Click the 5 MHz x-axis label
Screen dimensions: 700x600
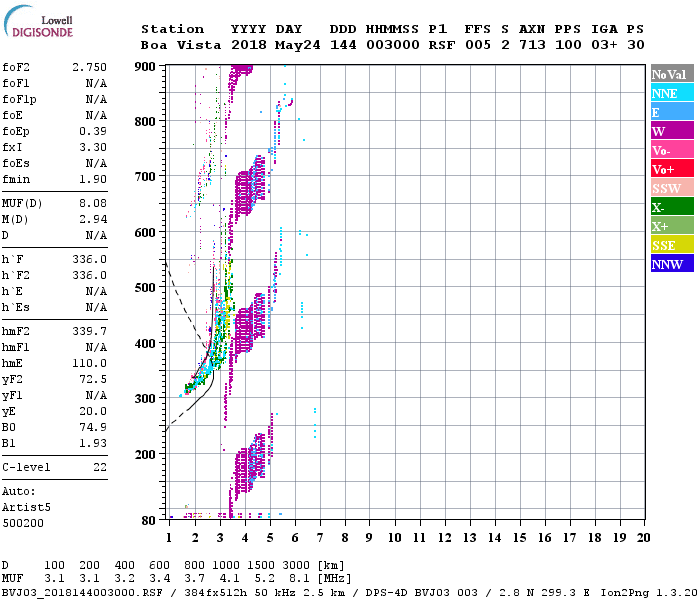tap(270, 538)
